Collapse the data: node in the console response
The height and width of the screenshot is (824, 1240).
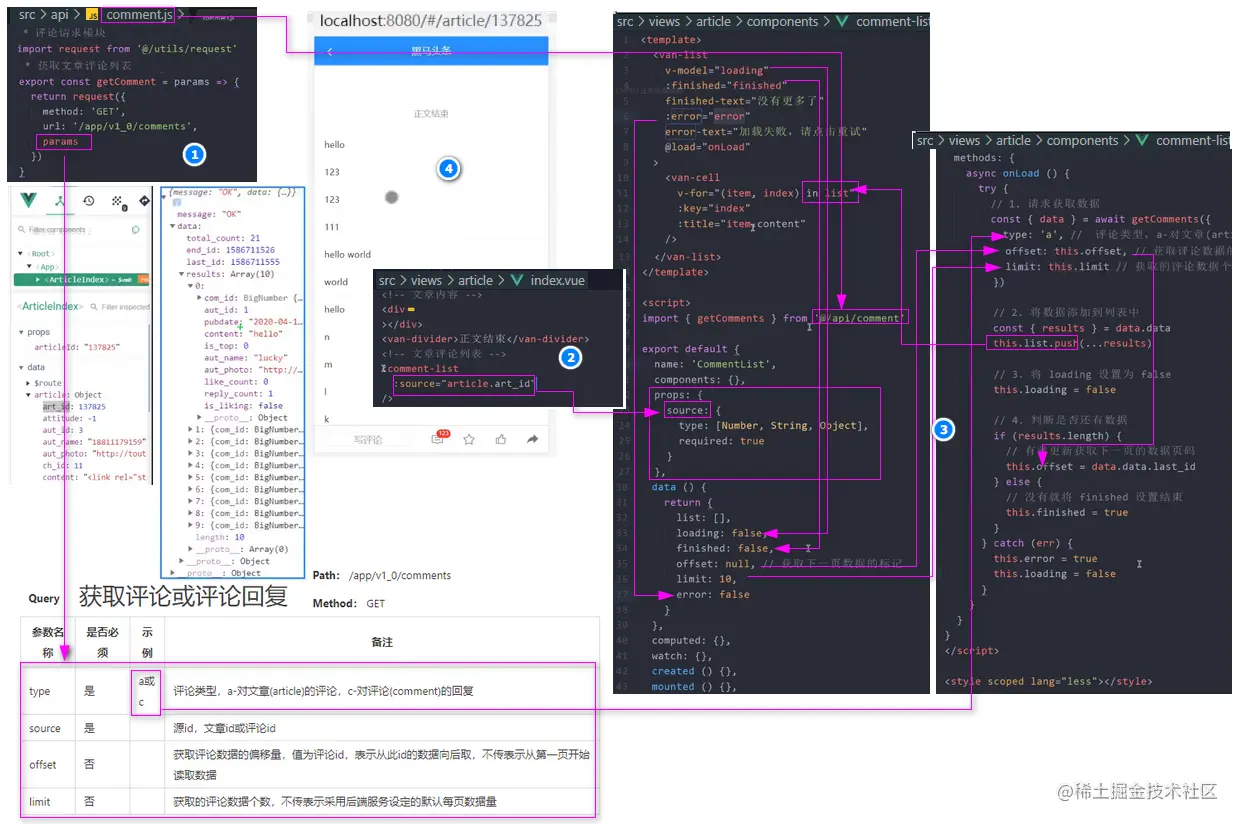pos(171,227)
